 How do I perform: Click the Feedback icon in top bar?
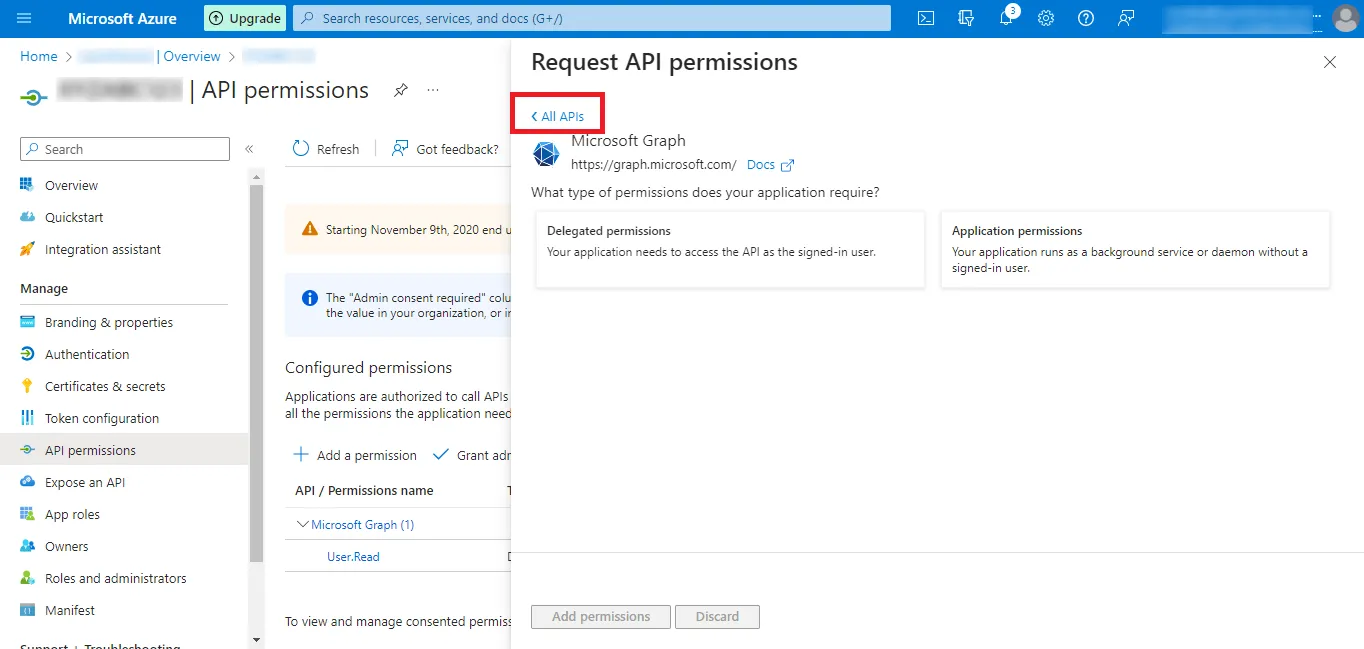coord(1127,18)
